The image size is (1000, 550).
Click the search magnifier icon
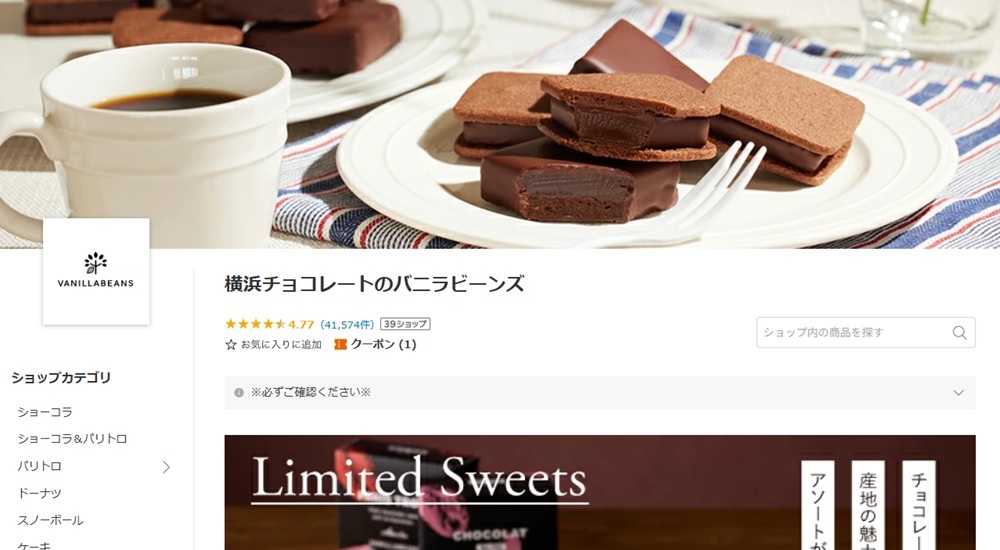click(x=959, y=332)
